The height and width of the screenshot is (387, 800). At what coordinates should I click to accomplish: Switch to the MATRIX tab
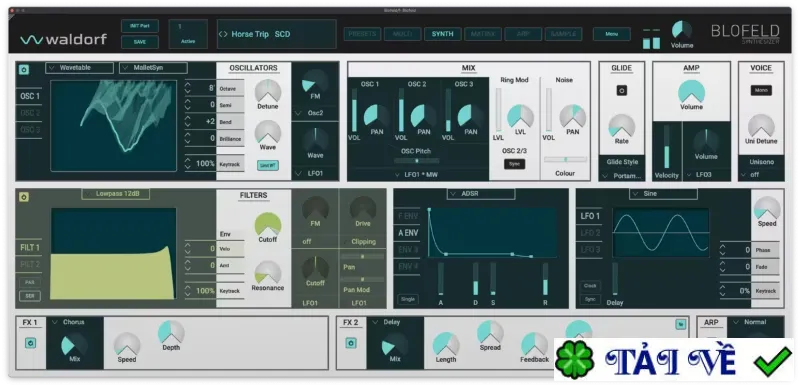[483, 34]
